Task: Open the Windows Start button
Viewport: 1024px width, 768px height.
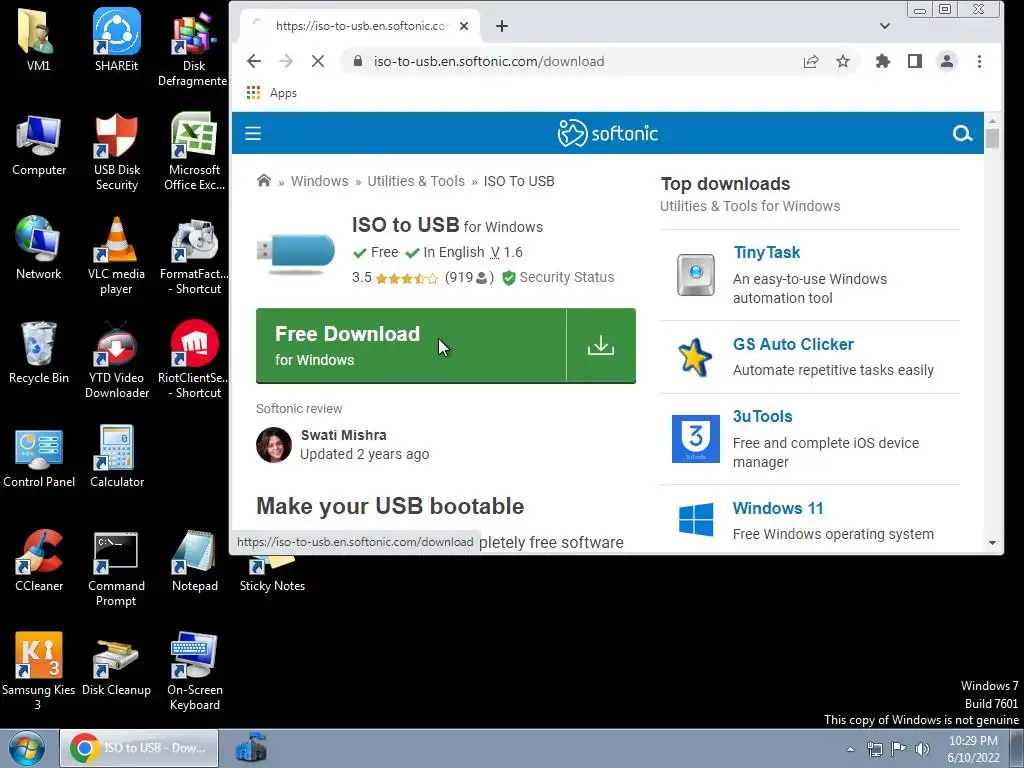Action: click(27, 748)
